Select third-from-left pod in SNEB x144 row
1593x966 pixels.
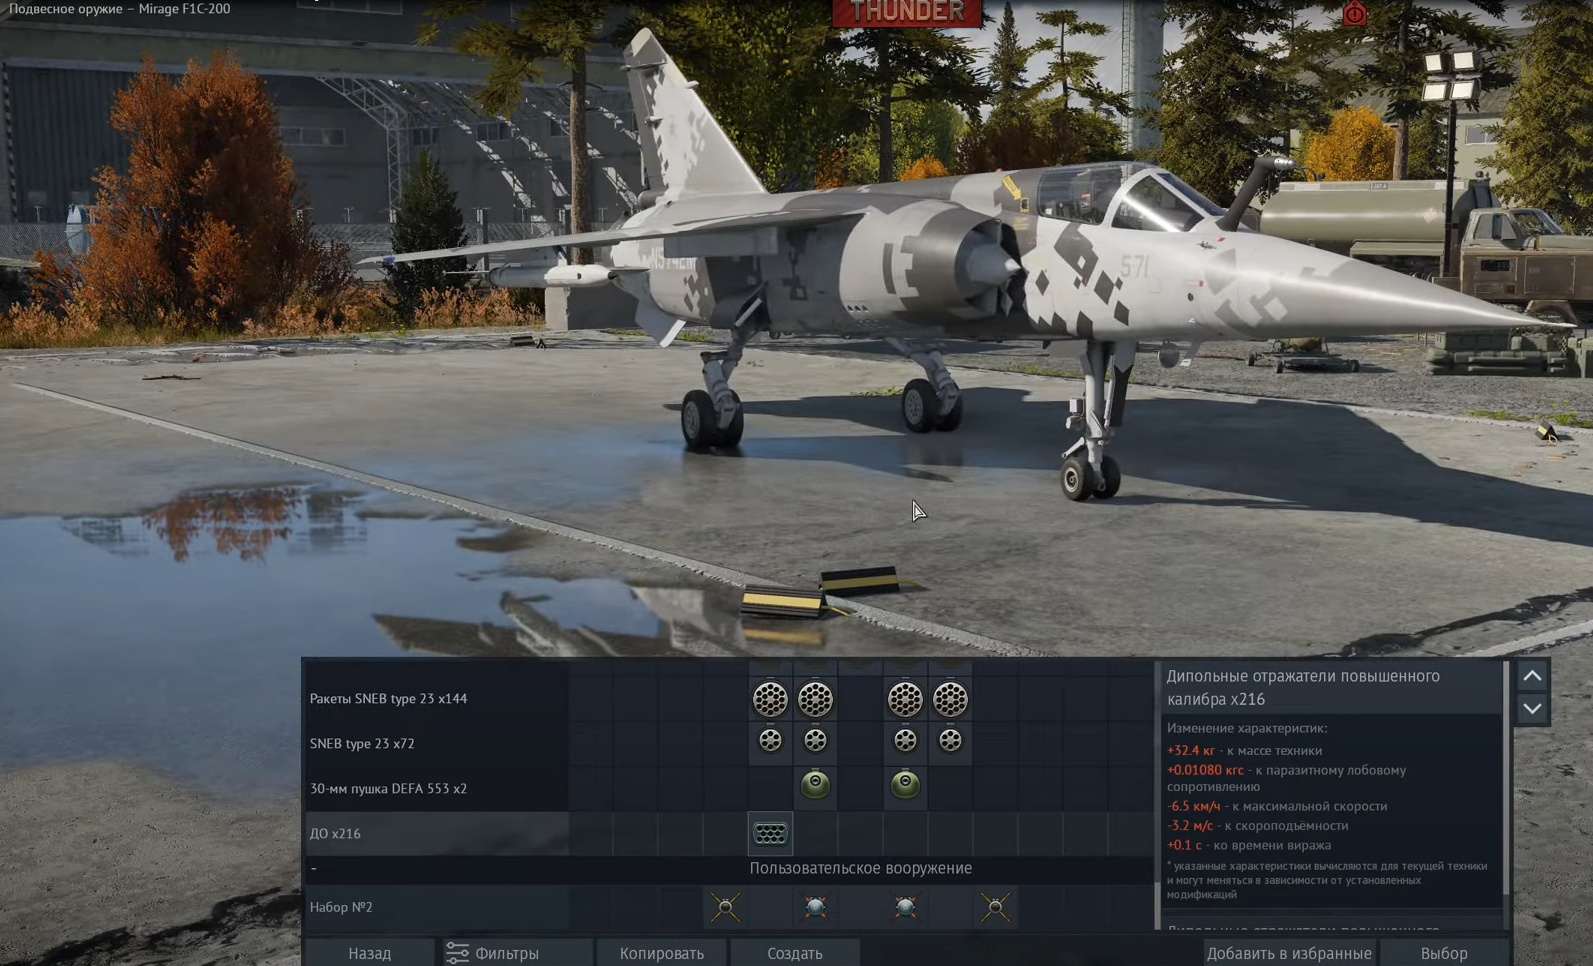click(905, 699)
